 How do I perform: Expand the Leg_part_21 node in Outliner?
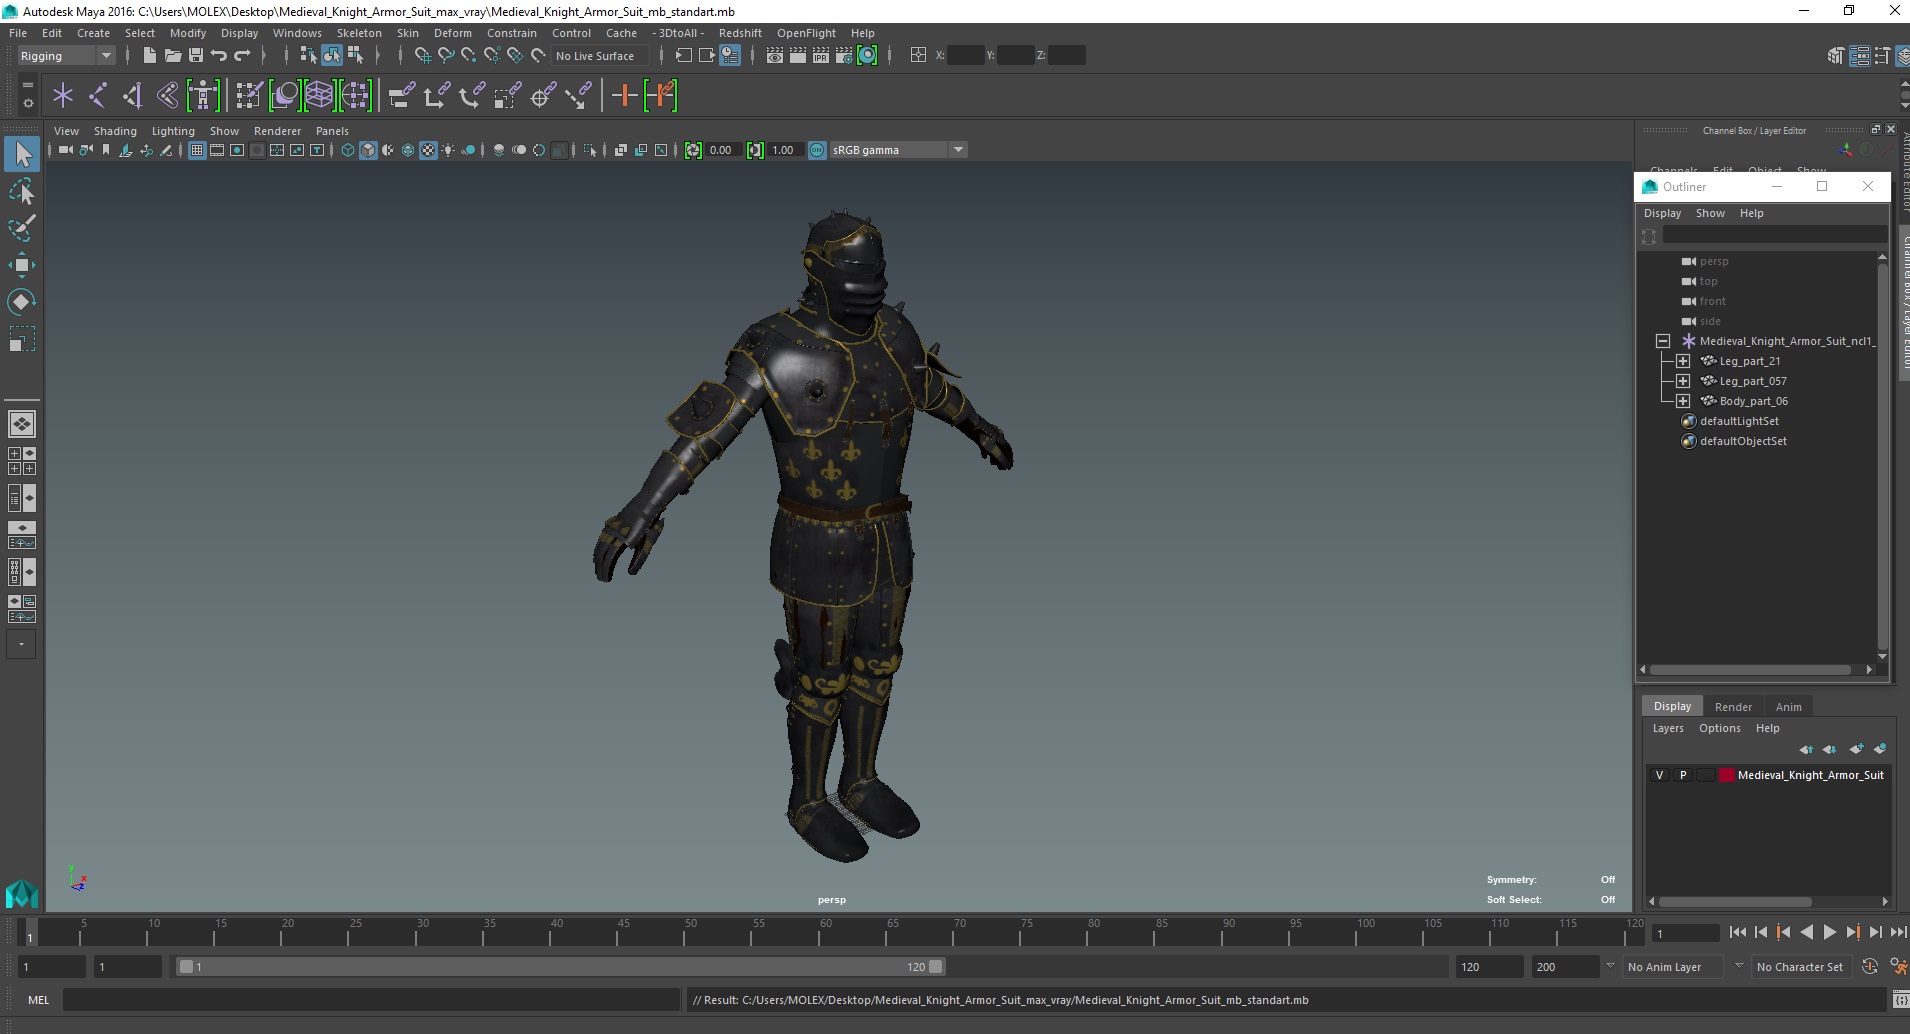click(x=1683, y=361)
